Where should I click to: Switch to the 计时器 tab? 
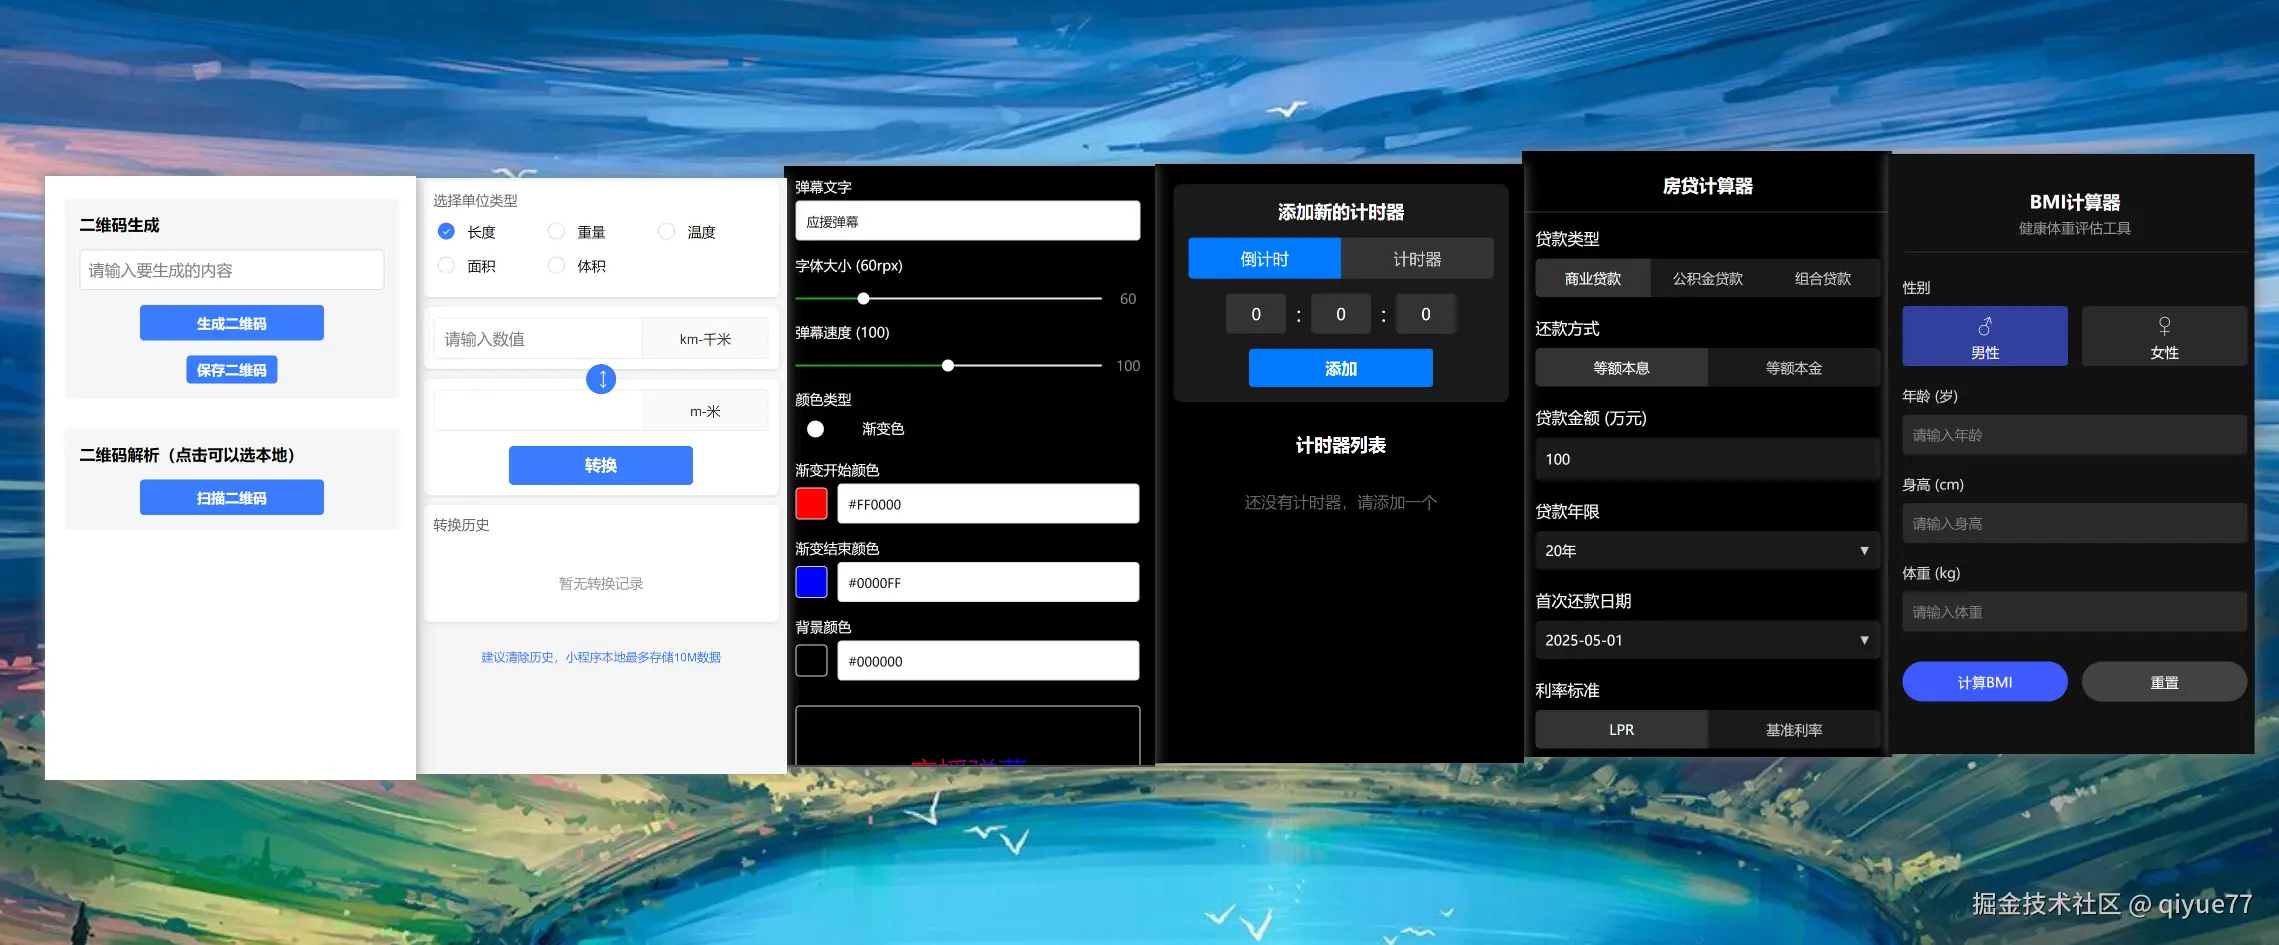(x=1416, y=258)
